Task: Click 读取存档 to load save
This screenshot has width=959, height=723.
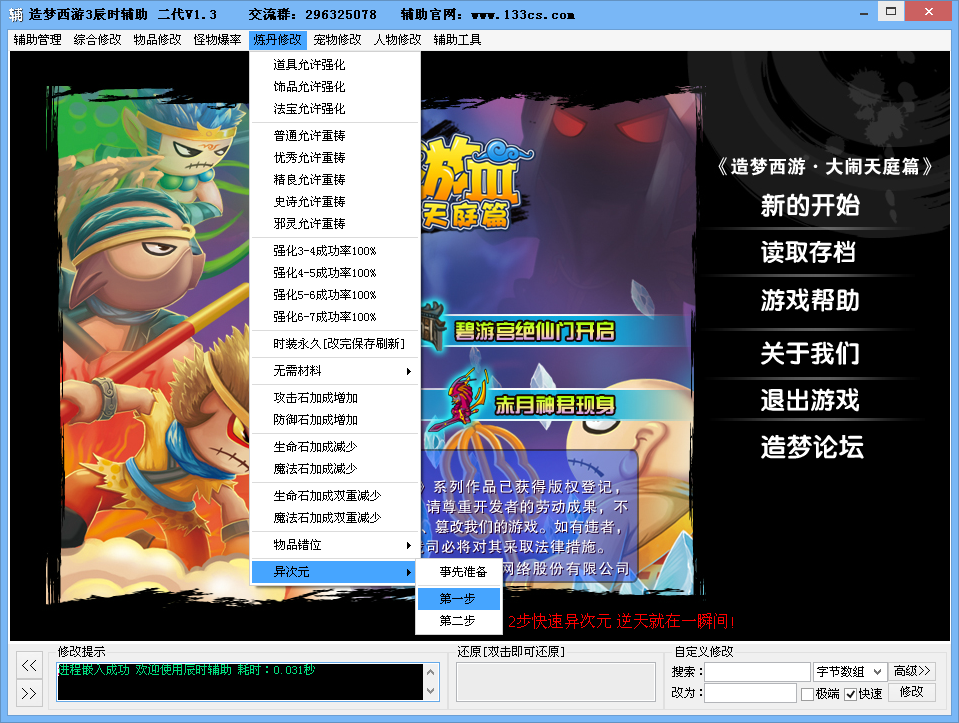Action: pyautogui.click(x=809, y=252)
